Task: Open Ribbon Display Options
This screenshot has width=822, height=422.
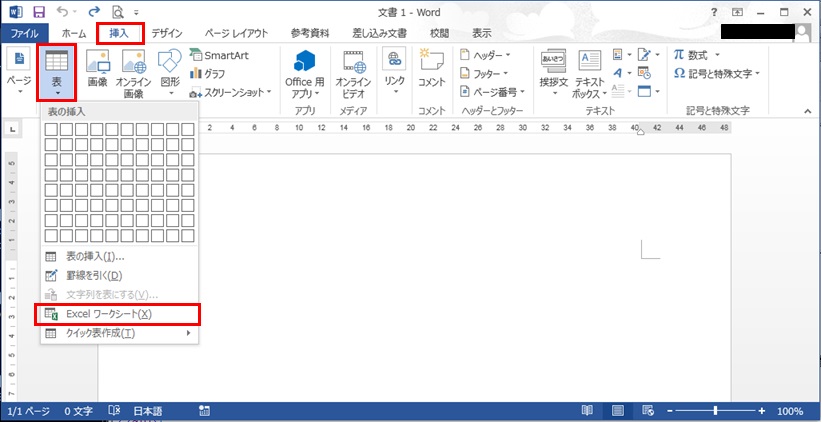Action: (x=738, y=12)
